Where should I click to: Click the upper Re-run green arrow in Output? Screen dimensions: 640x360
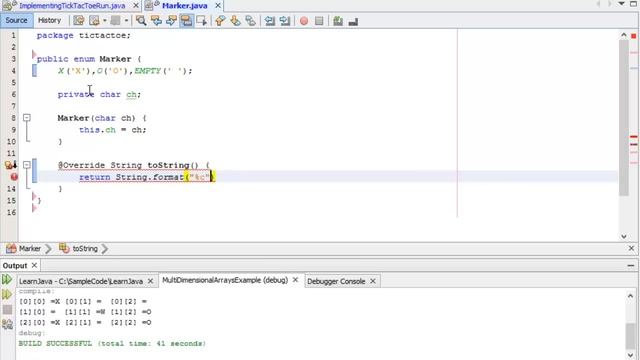tap(7, 279)
